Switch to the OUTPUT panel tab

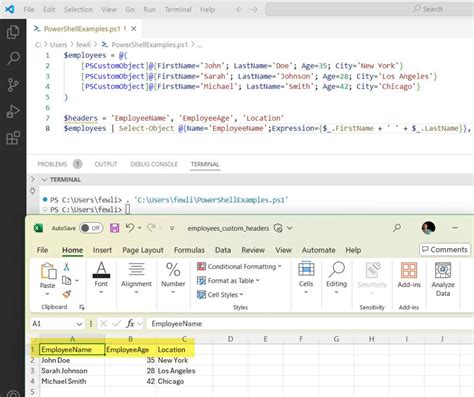click(106, 164)
